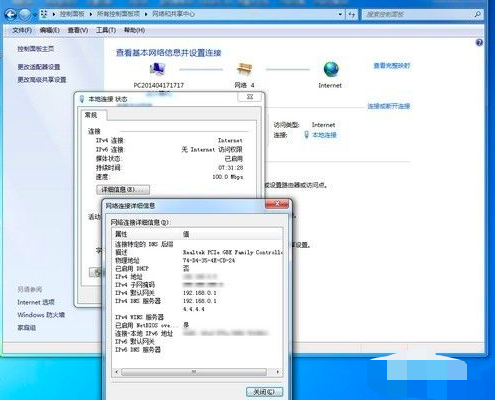This screenshot has width=495, height=400.
Task: Expand the arrow after 控制面板 breadcrumb
Action: [x=91, y=14]
